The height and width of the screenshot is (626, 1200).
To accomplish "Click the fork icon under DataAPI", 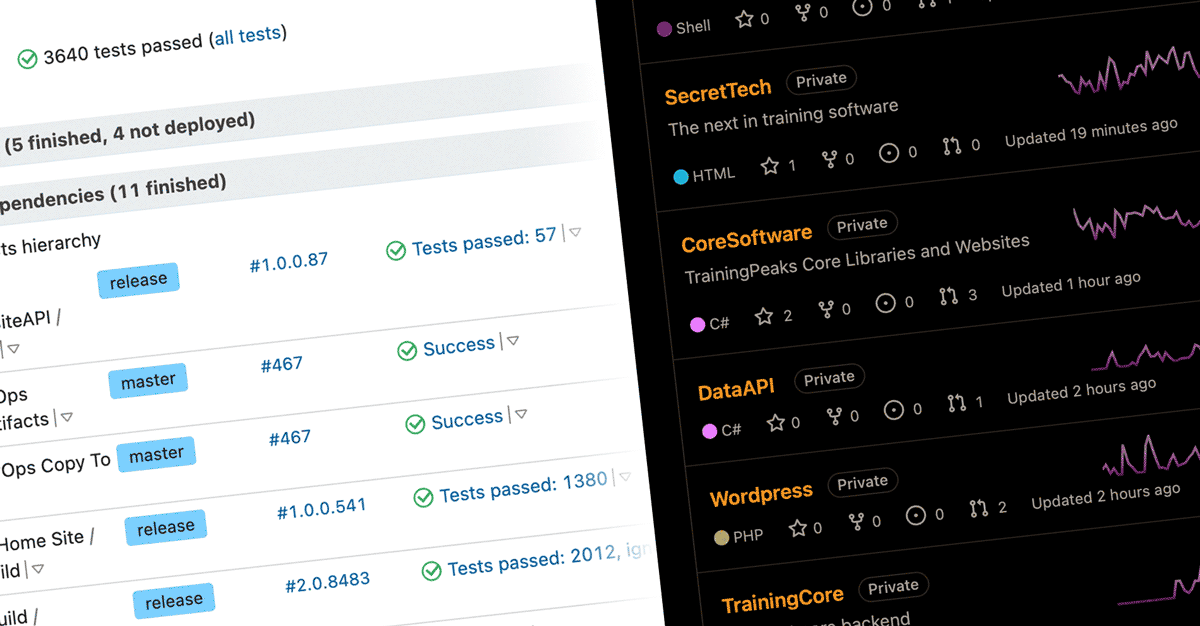I will (833, 417).
